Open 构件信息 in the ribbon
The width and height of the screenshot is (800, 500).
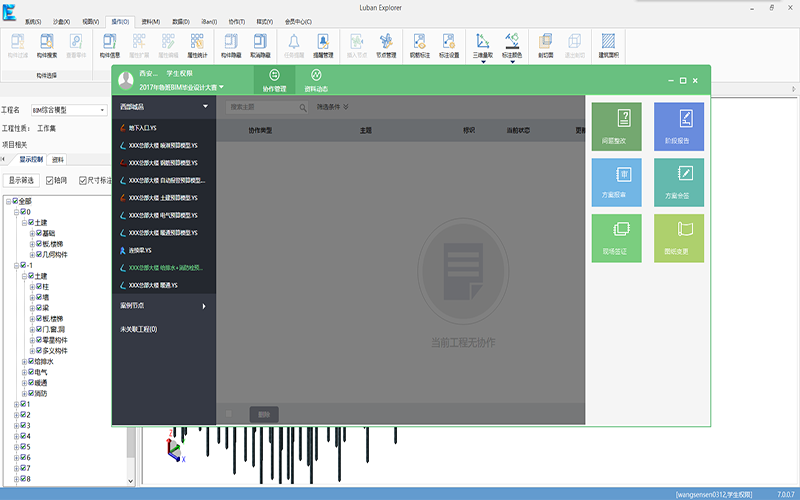click(109, 45)
